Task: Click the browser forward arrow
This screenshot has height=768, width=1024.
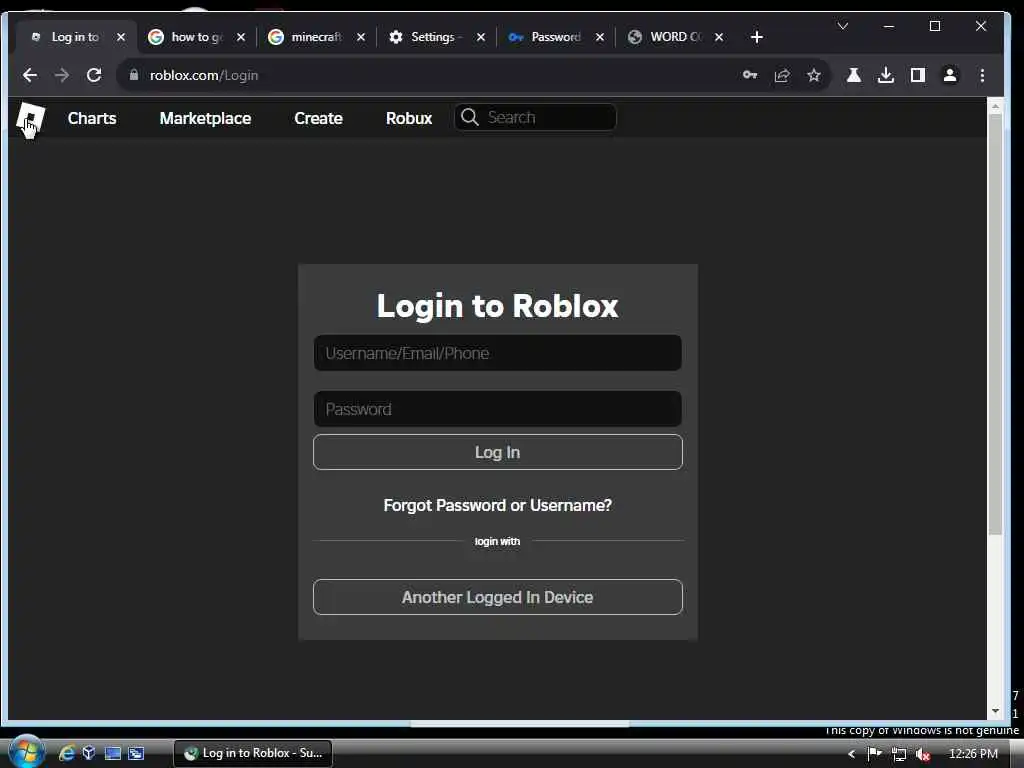Action: [x=62, y=75]
